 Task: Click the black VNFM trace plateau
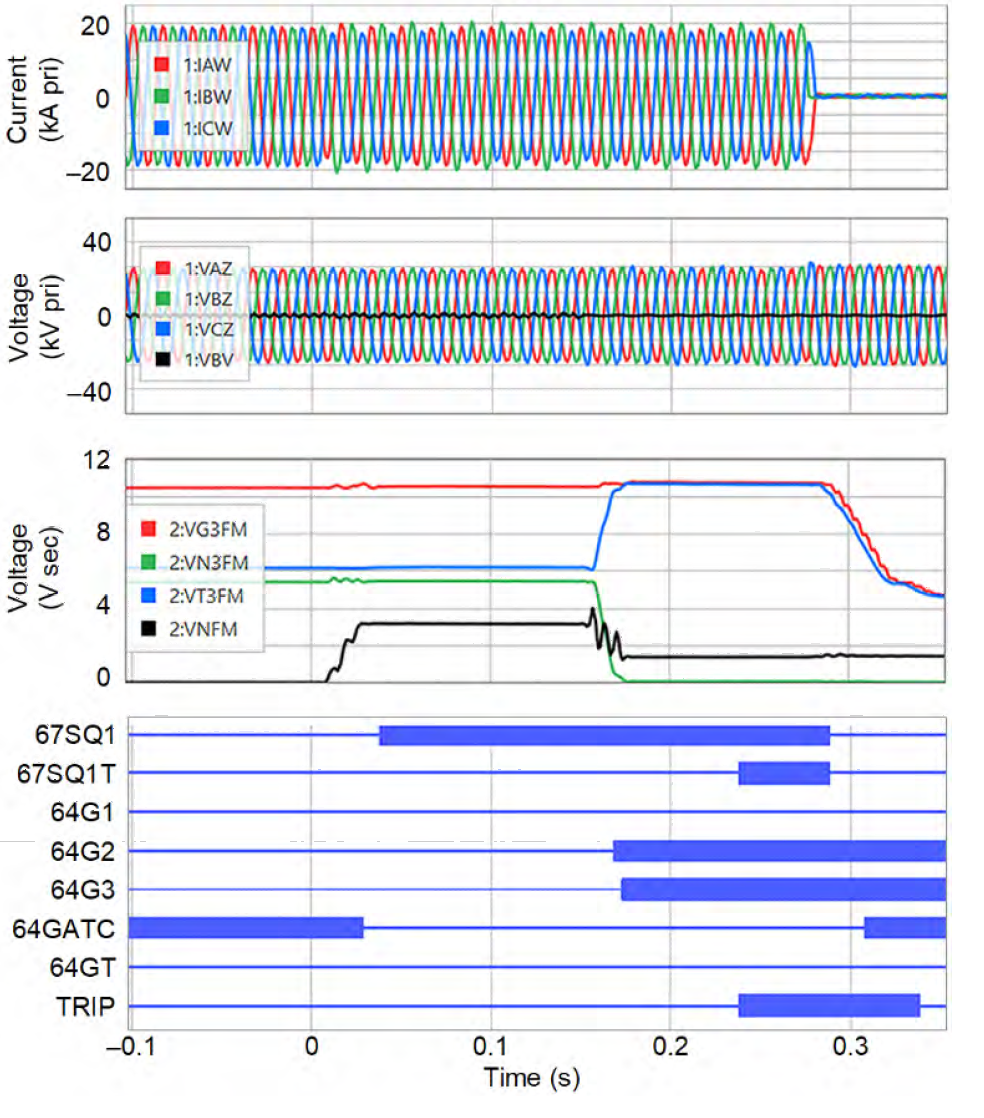pyautogui.click(x=474, y=624)
